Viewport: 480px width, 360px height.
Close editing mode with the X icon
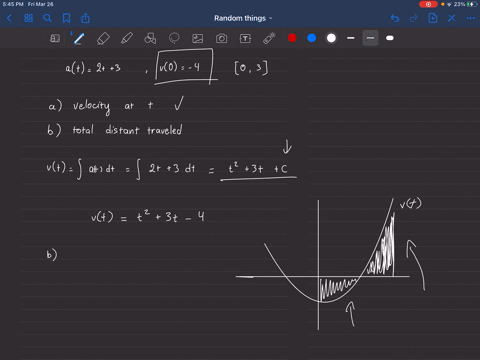pos(451,18)
